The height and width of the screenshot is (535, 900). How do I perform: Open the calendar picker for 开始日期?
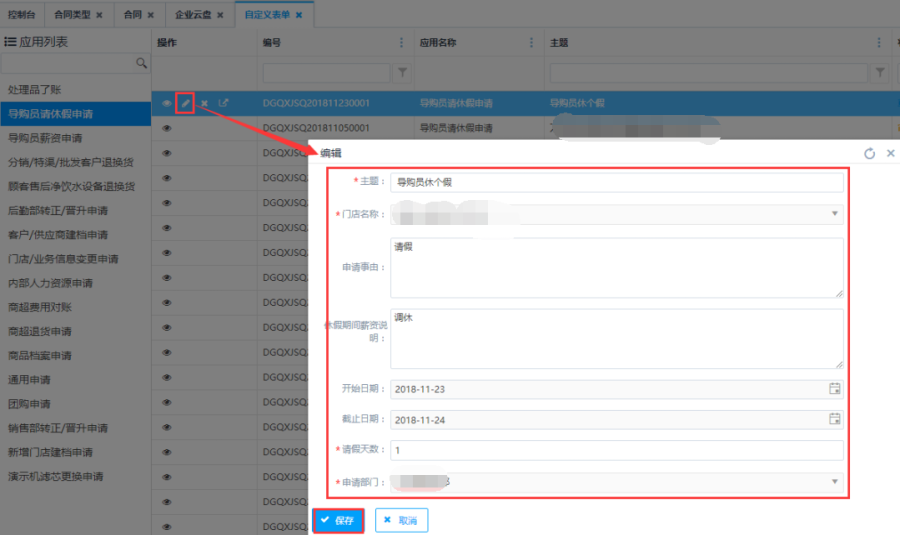tap(835, 389)
